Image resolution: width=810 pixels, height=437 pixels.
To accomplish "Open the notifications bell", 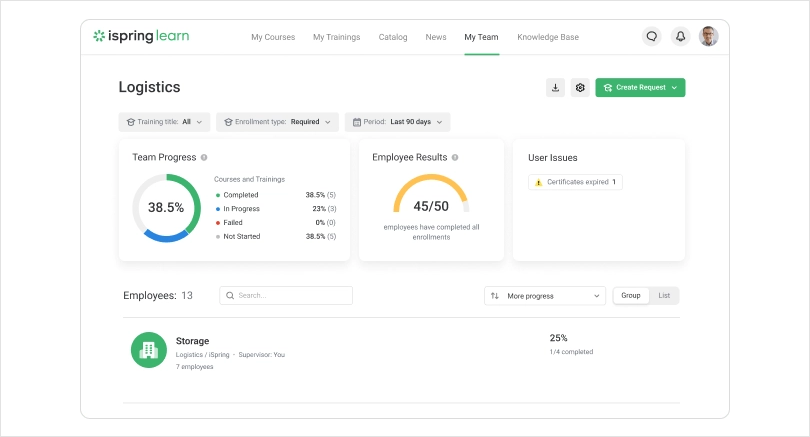I will [x=680, y=37].
